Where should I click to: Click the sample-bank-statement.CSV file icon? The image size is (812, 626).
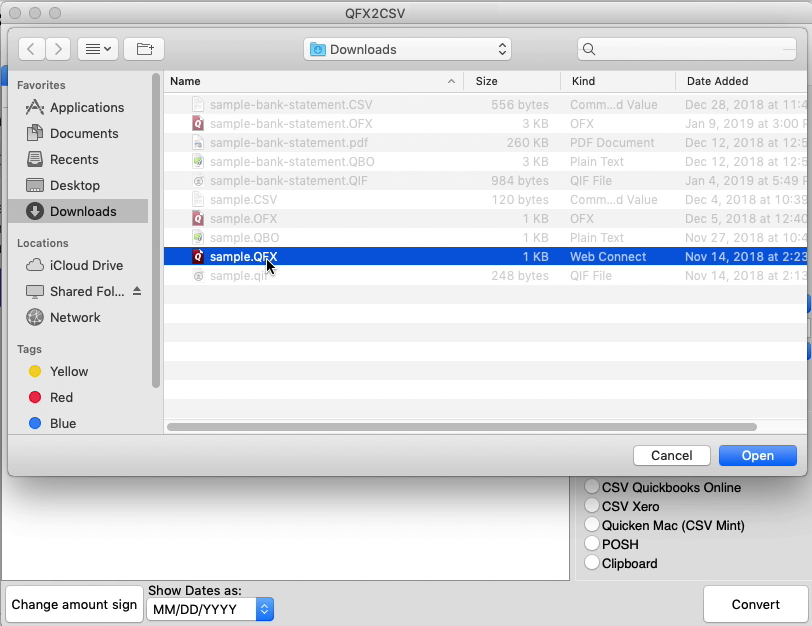tap(198, 105)
